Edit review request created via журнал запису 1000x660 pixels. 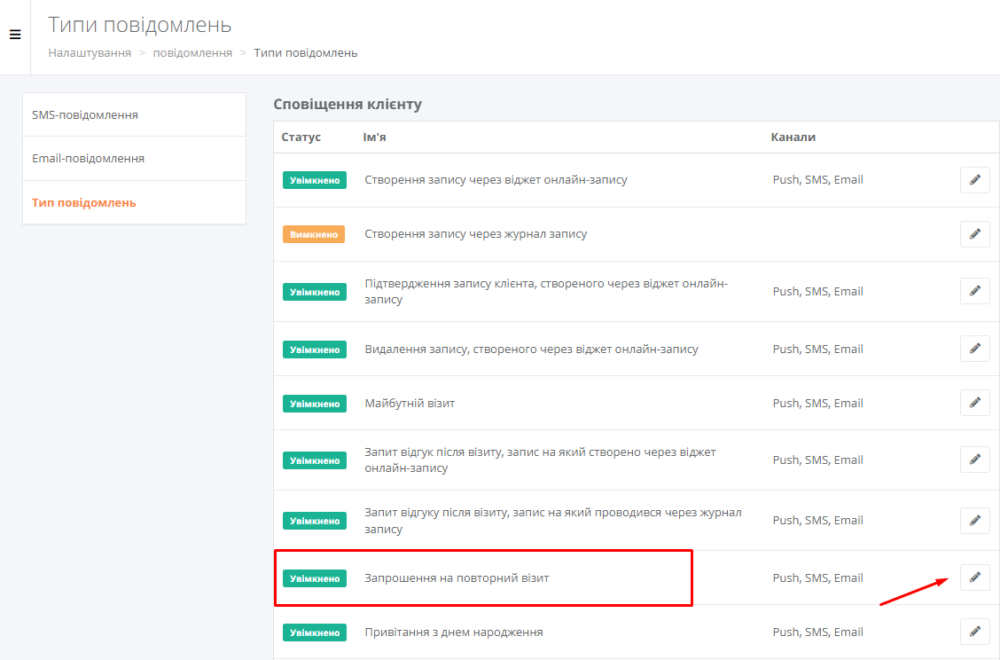[x=974, y=520]
